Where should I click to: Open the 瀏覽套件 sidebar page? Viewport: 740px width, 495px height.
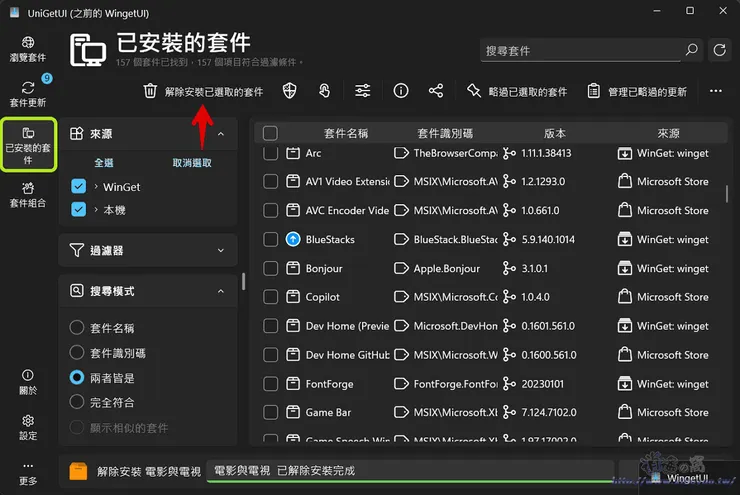(28, 50)
